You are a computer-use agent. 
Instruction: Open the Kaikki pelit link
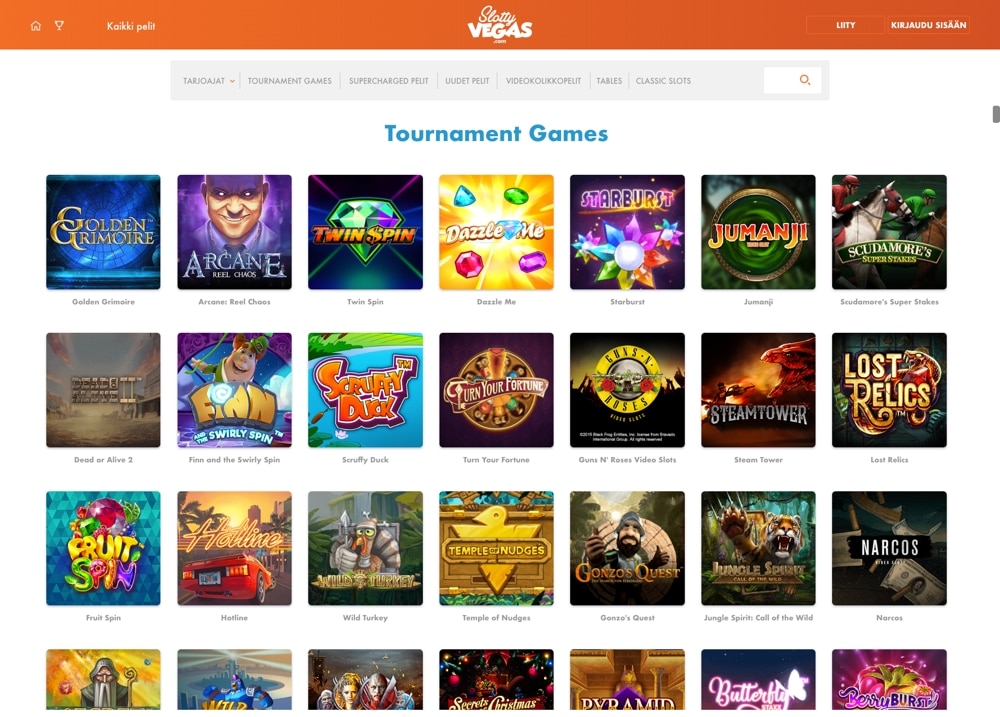coord(131,26)
